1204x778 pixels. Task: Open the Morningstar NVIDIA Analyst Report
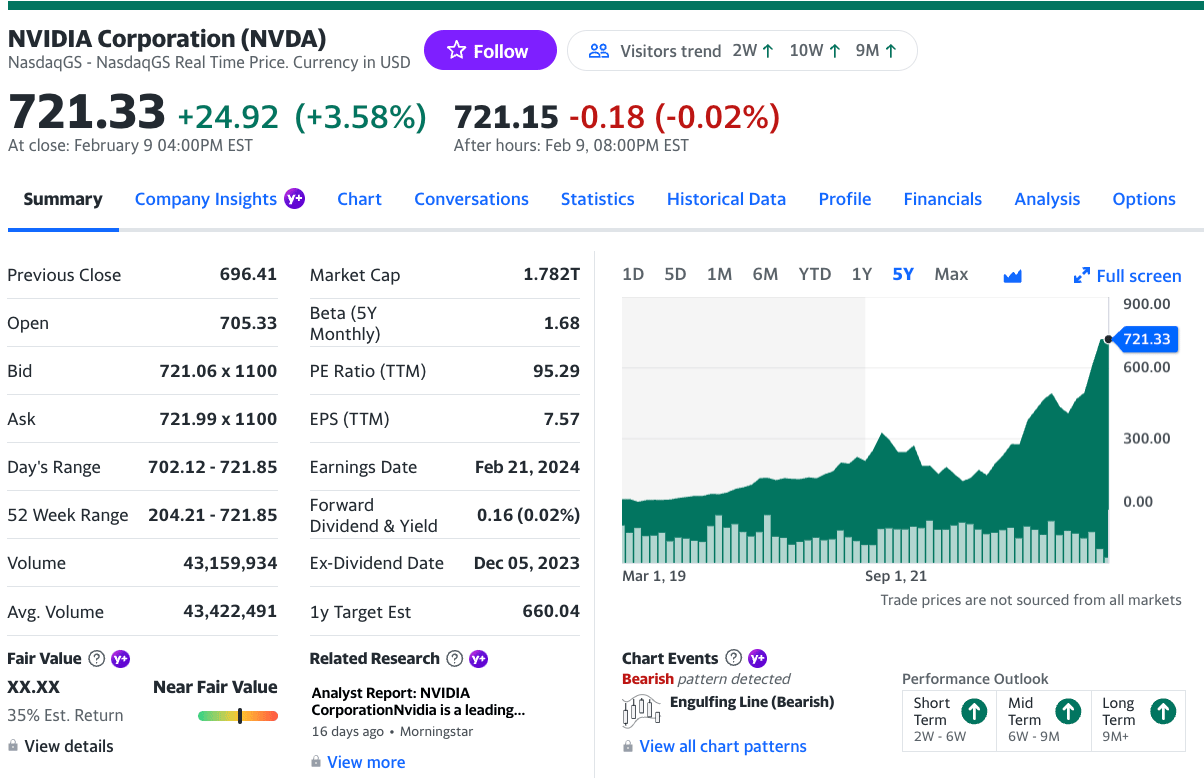pos(418,701)
